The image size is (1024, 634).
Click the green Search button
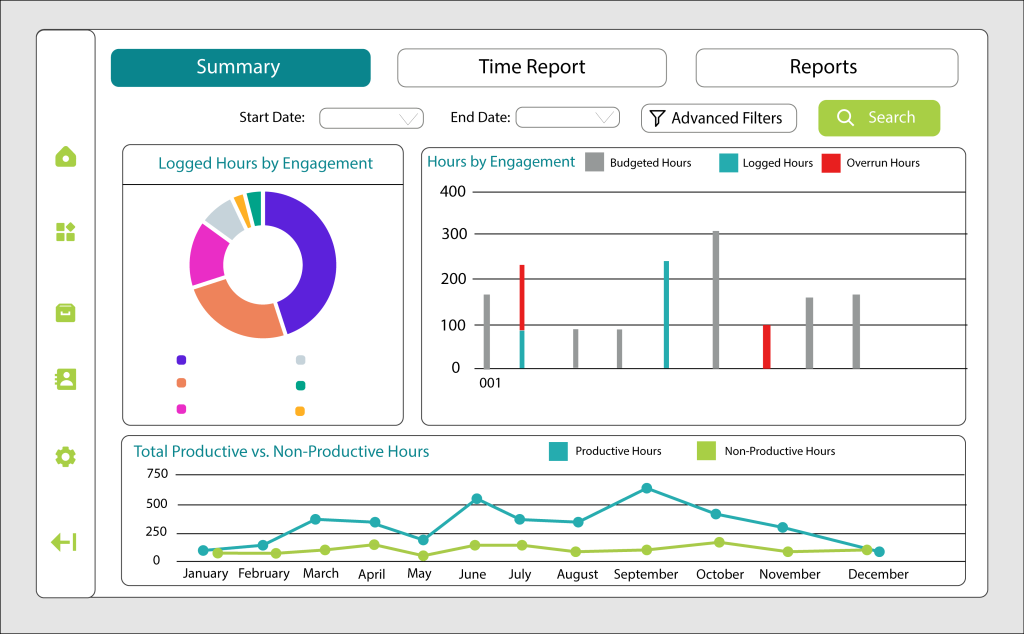pos(879,118)
